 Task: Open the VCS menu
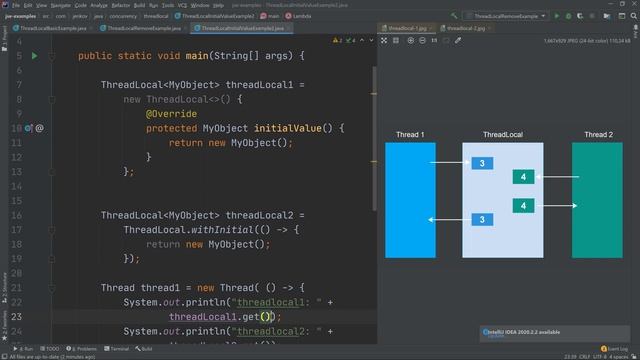182,5
